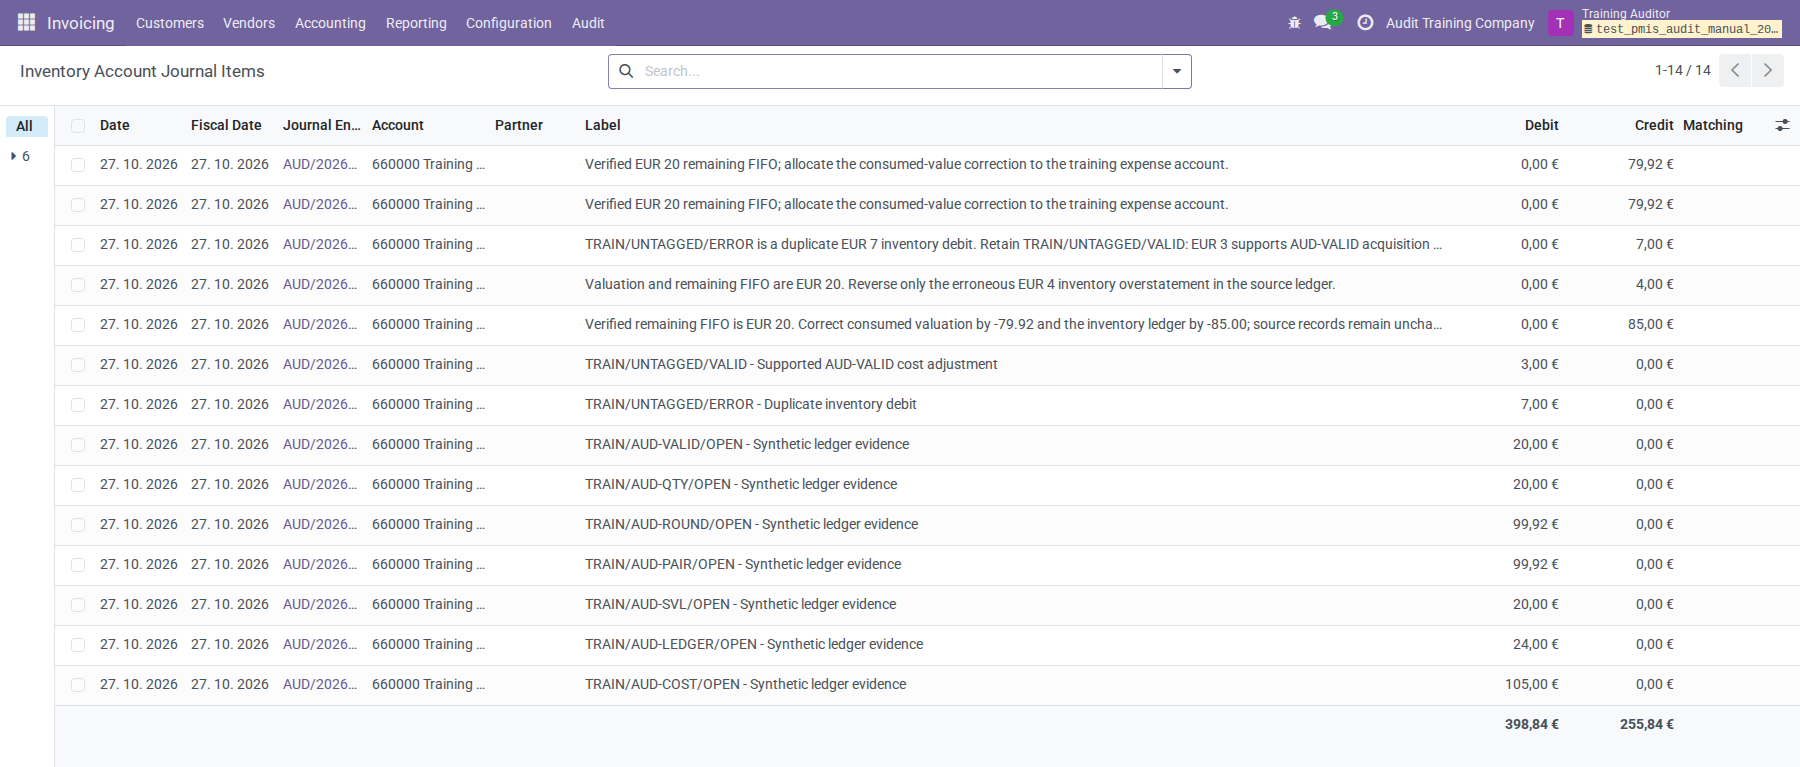Click the search magnifier icon
This screenshot has height=767, width=1800.
pyautogui.click(x=626, y=71)
